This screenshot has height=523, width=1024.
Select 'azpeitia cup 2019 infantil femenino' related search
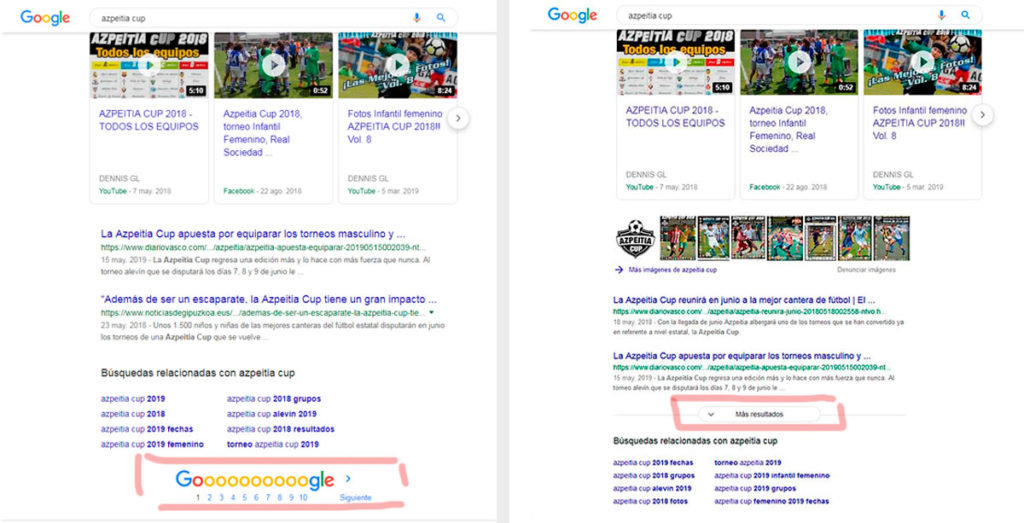pos(772,475)
